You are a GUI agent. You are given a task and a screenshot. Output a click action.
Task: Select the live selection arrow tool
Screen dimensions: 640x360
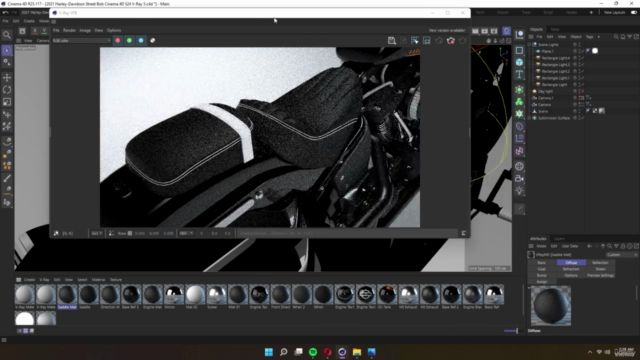[x=7, y=50]
